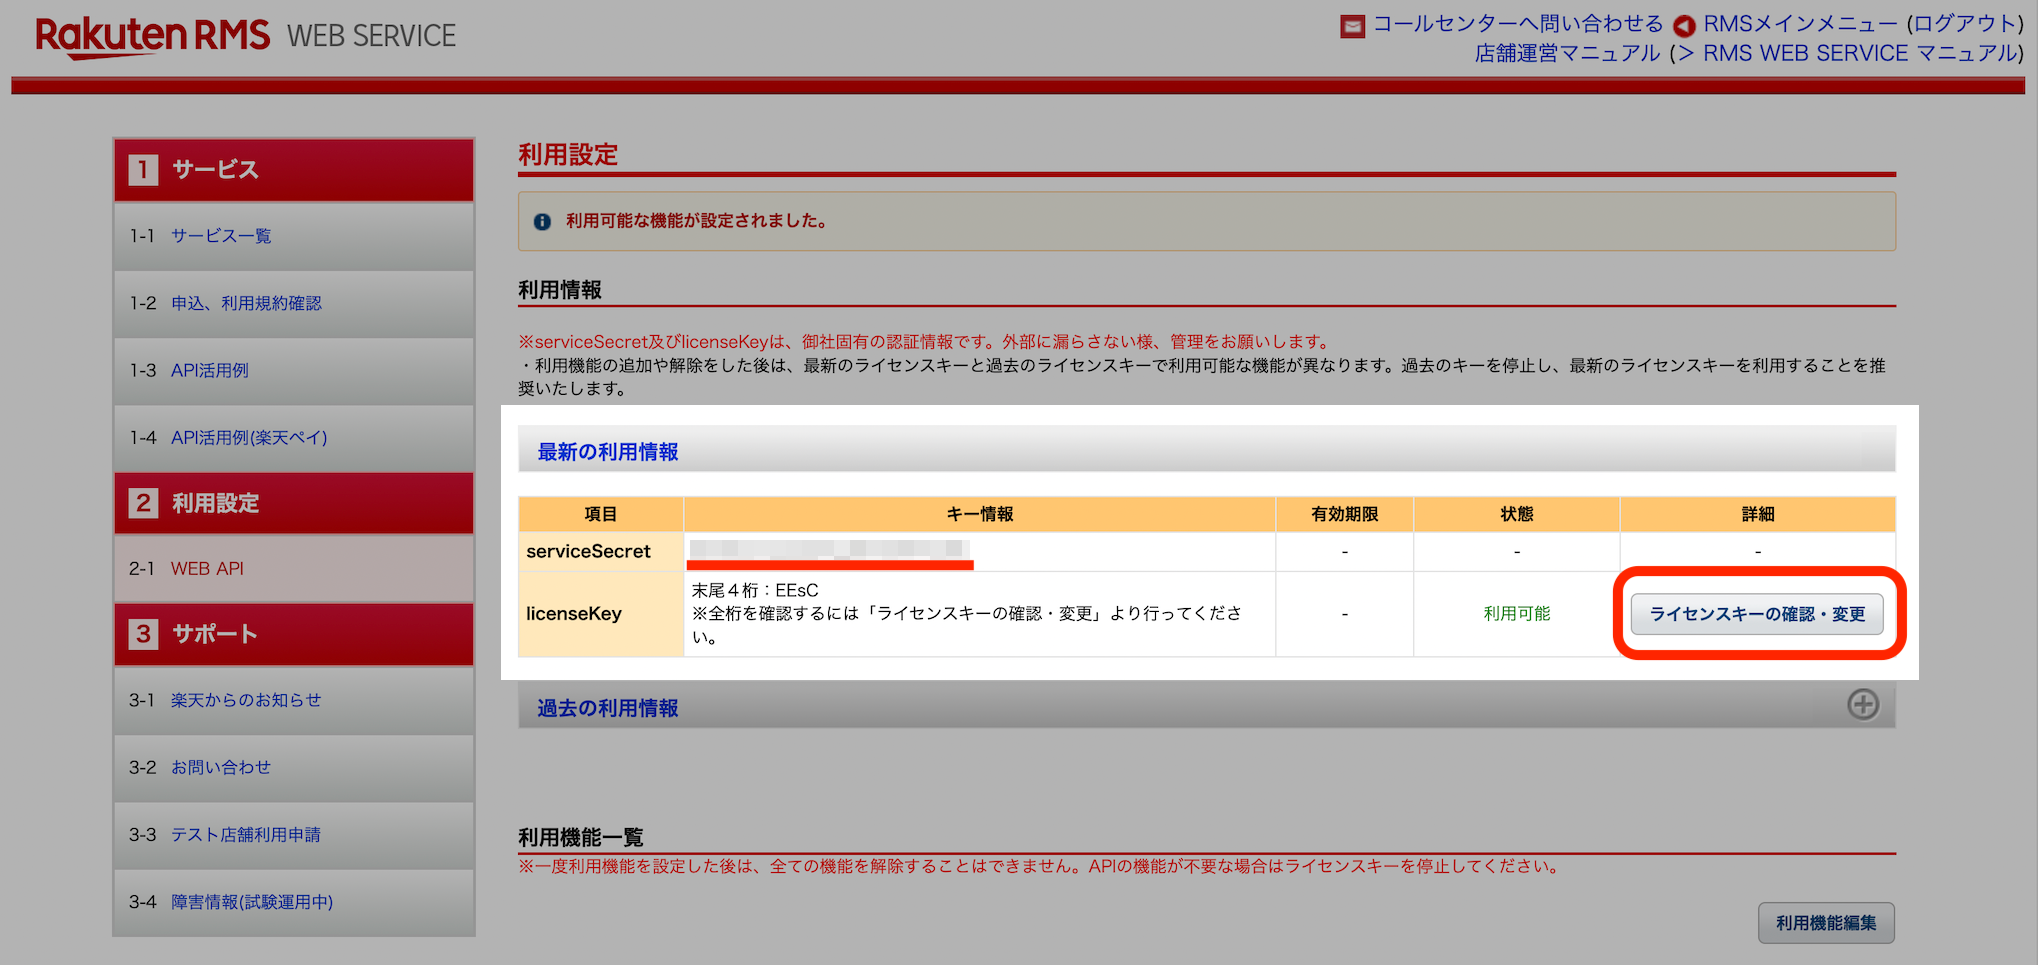
Task: Open 障害情報(試験運用中) sidebar item
Action: pyautogui.click(x=252, y=901)
